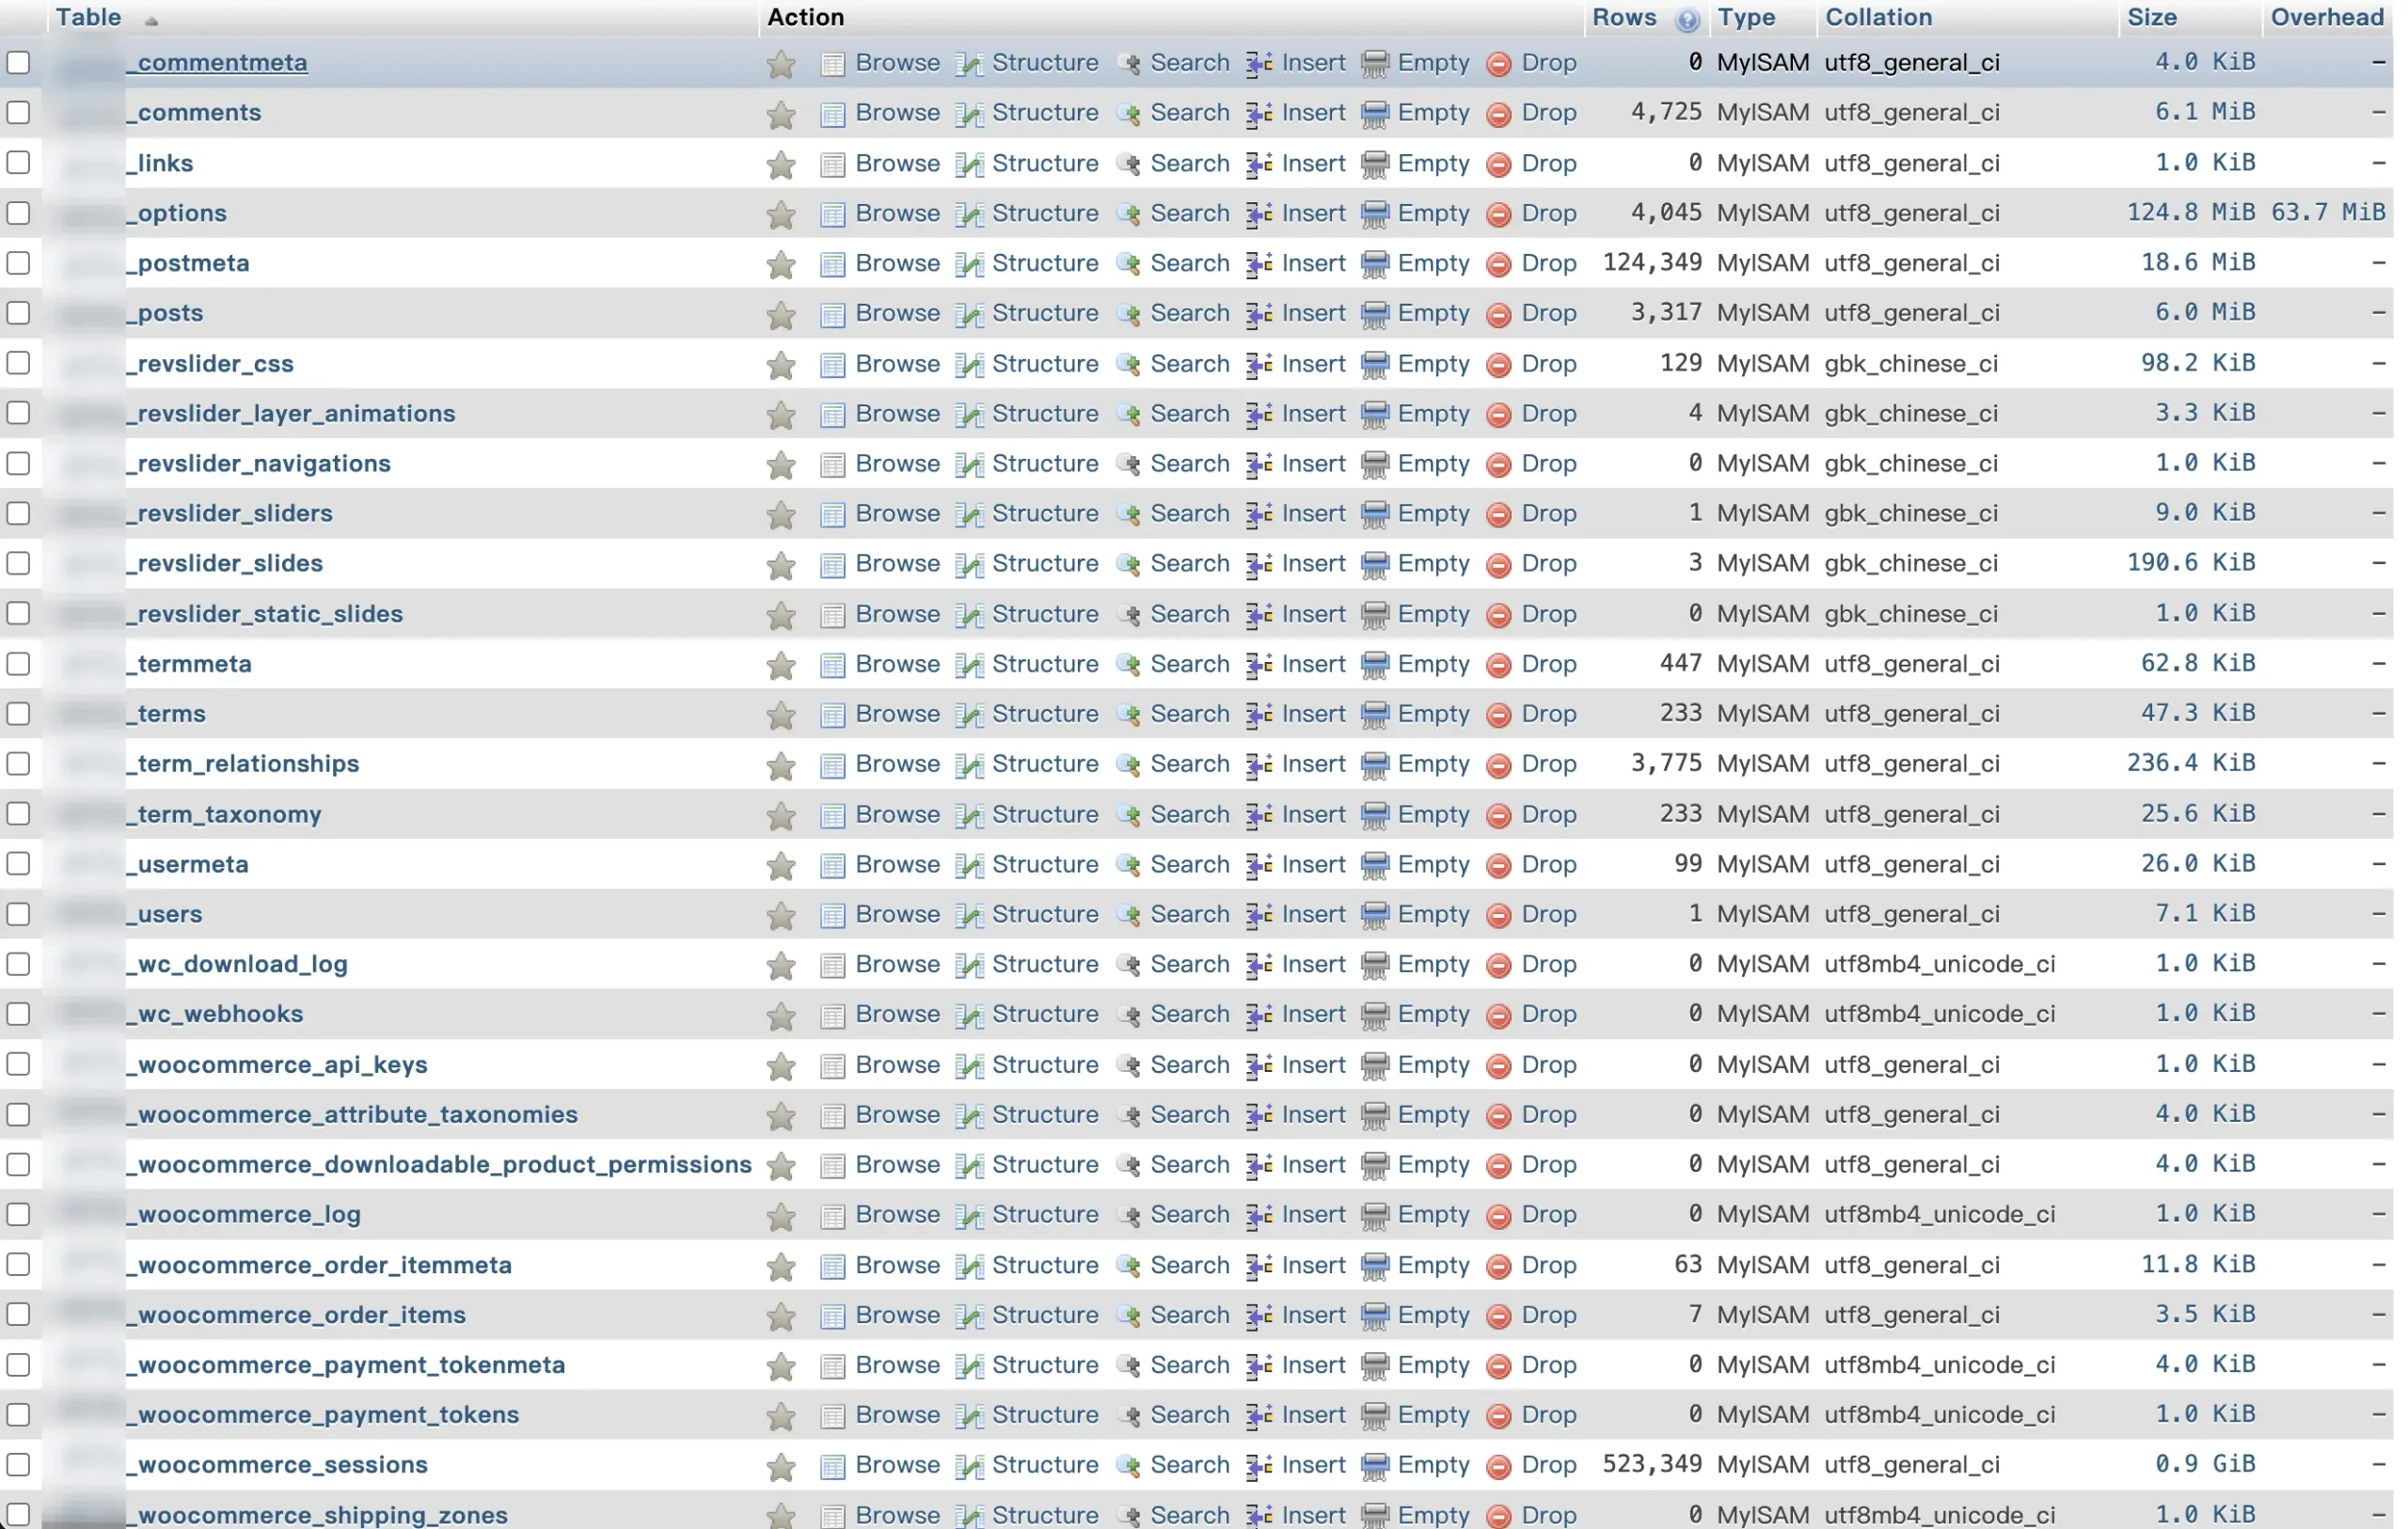Click Search icon in _woocommerce_log row
2408x1529 pixels.
tap(1129, 1216)
